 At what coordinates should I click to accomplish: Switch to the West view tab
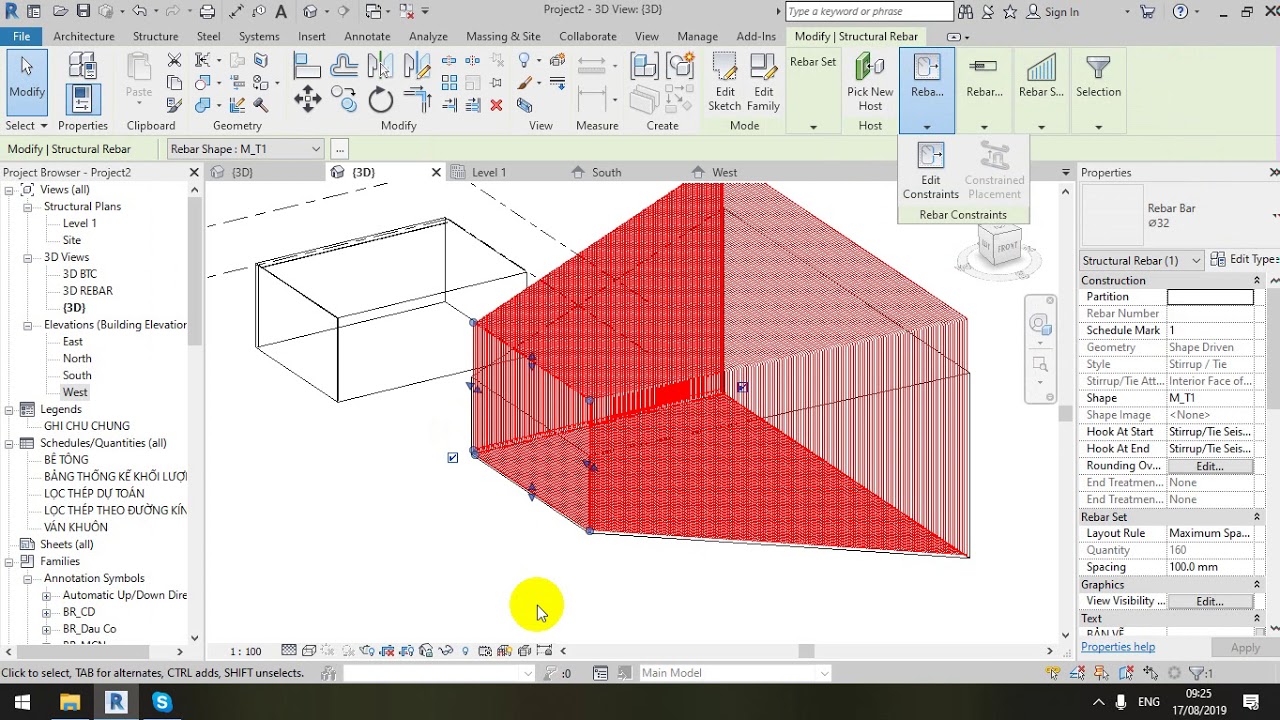[x=724, y=172]
